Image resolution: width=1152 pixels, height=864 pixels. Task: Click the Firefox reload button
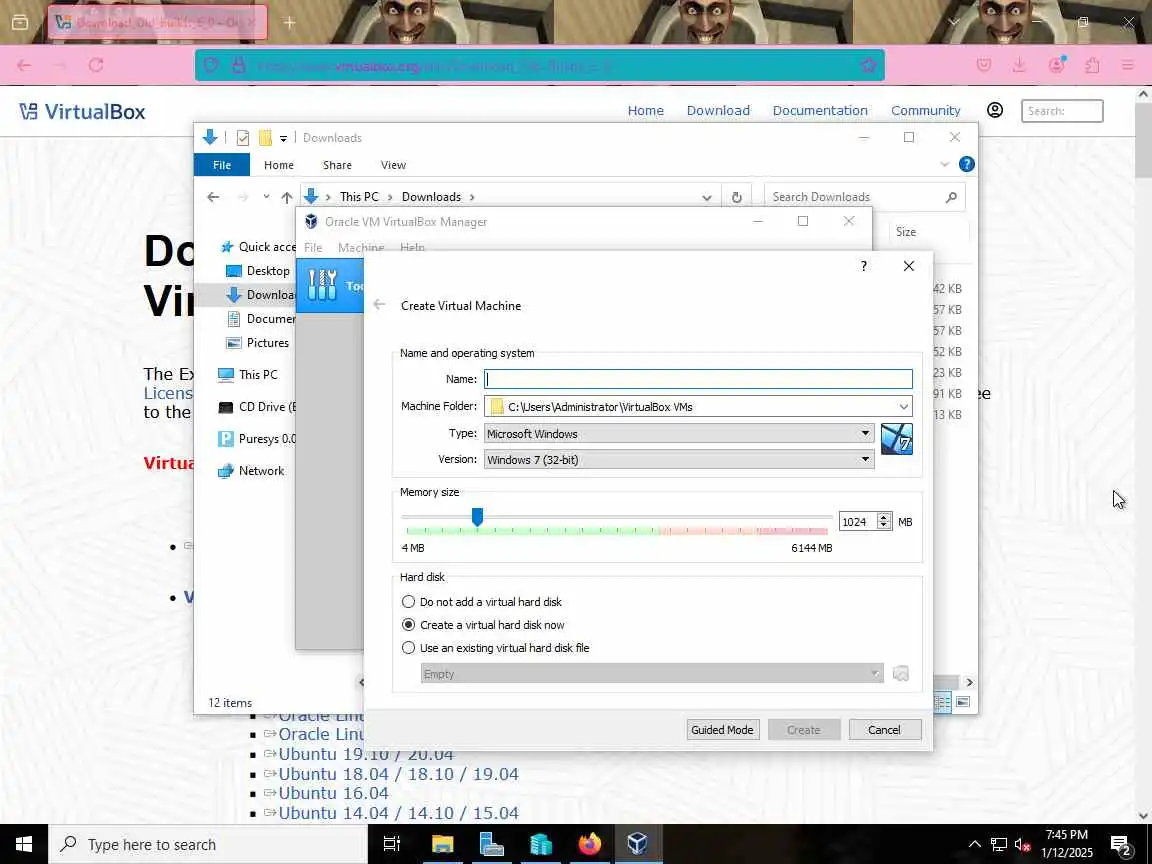pos(96,65)
